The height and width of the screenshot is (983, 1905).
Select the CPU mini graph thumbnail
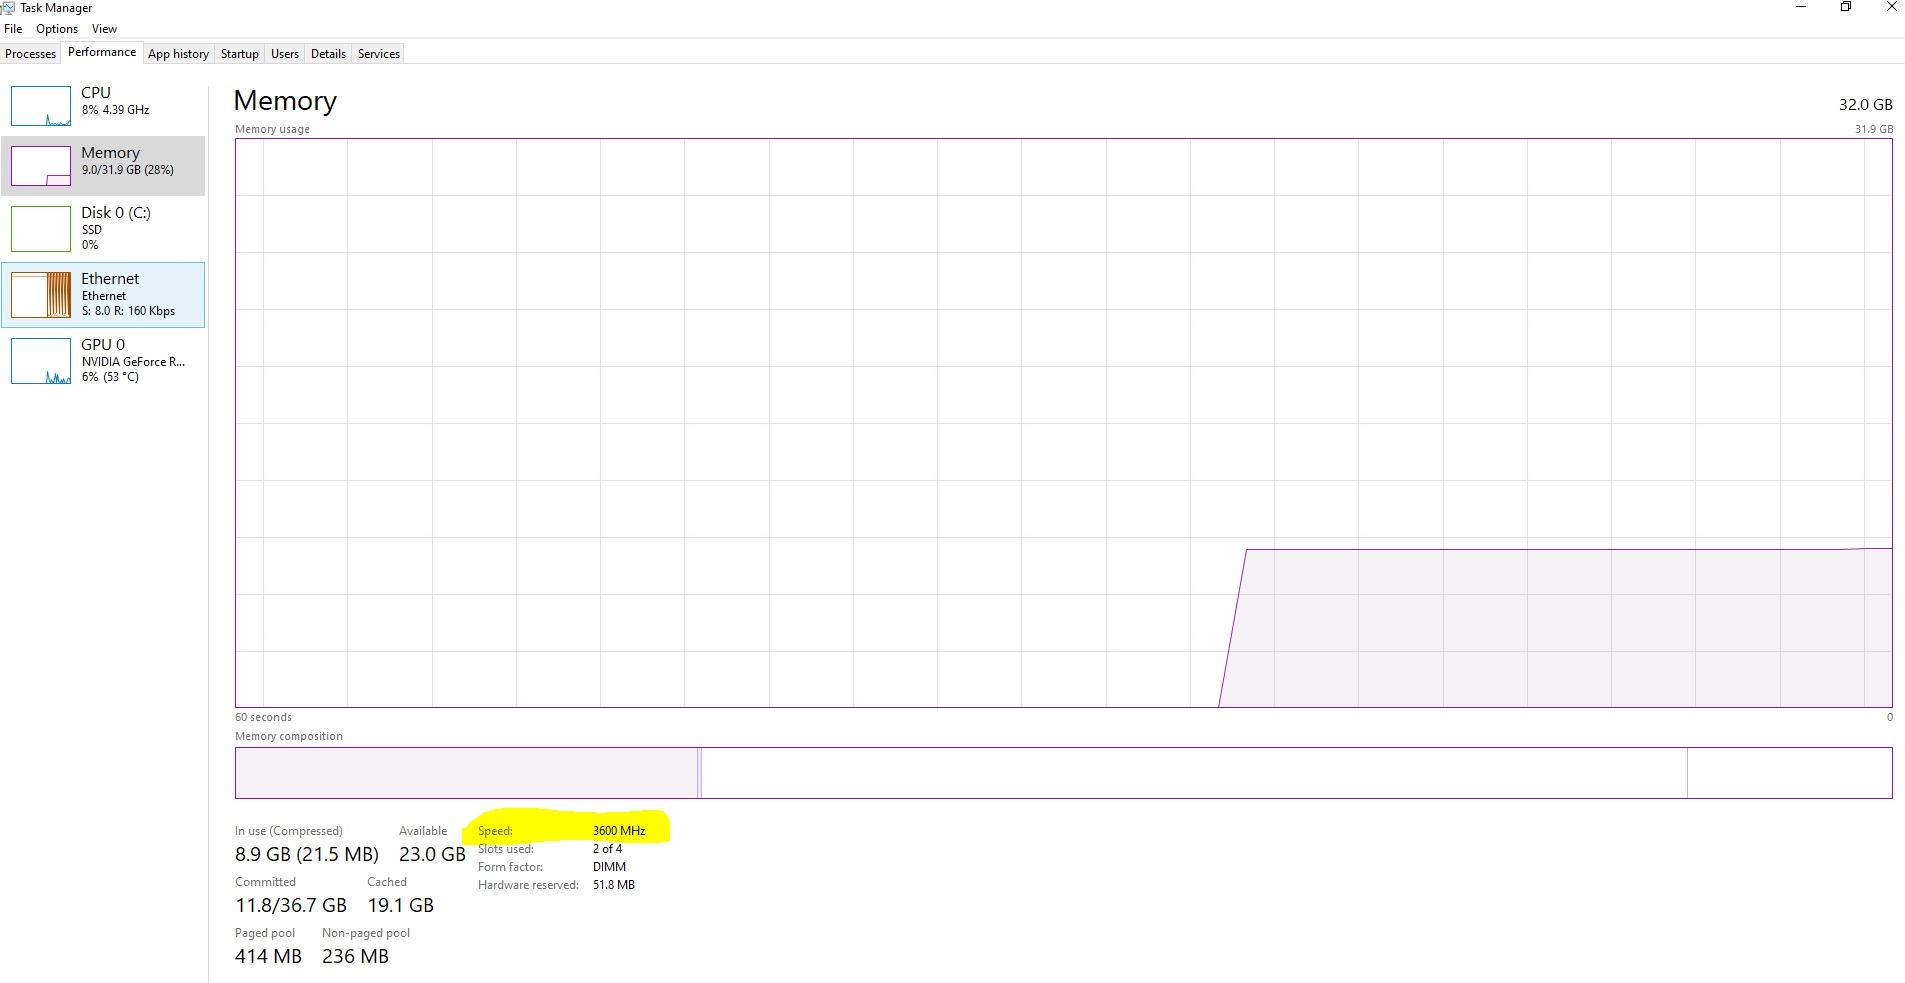click(41, 106)
